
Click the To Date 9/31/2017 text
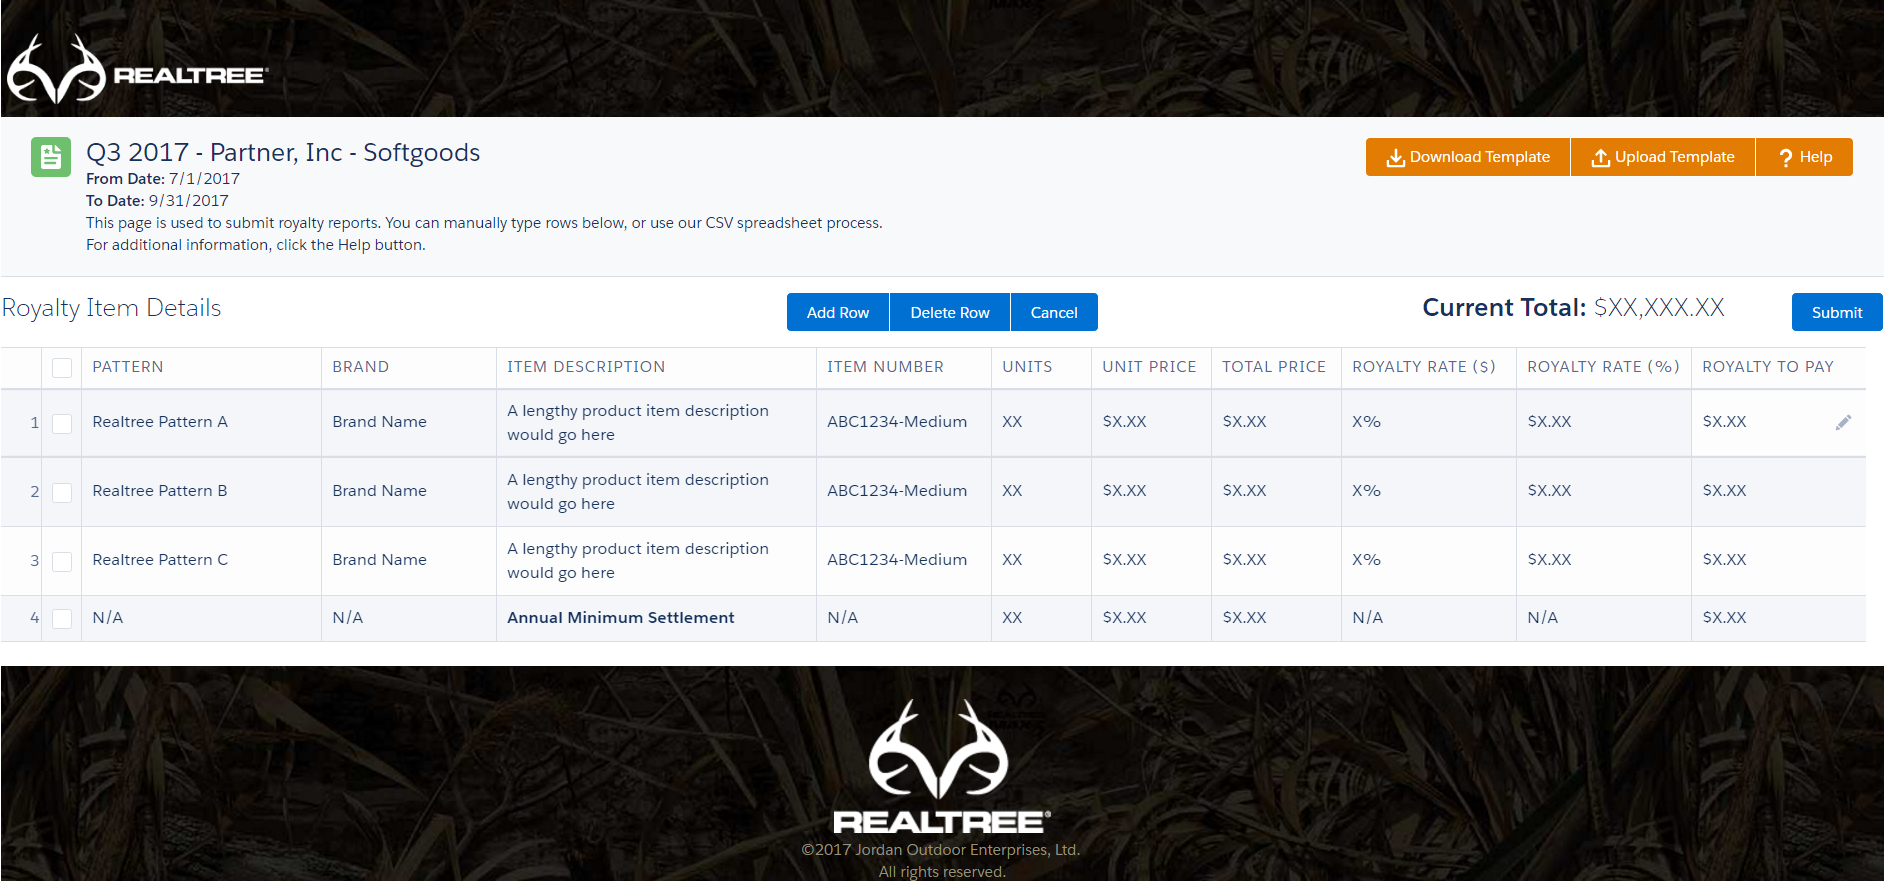(157, 201)
